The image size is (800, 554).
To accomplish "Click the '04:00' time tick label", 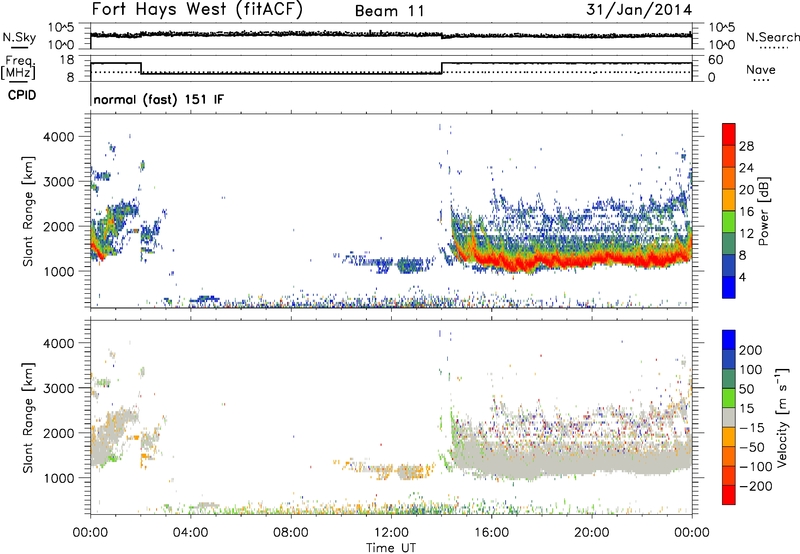I will (x=191, y=533).
